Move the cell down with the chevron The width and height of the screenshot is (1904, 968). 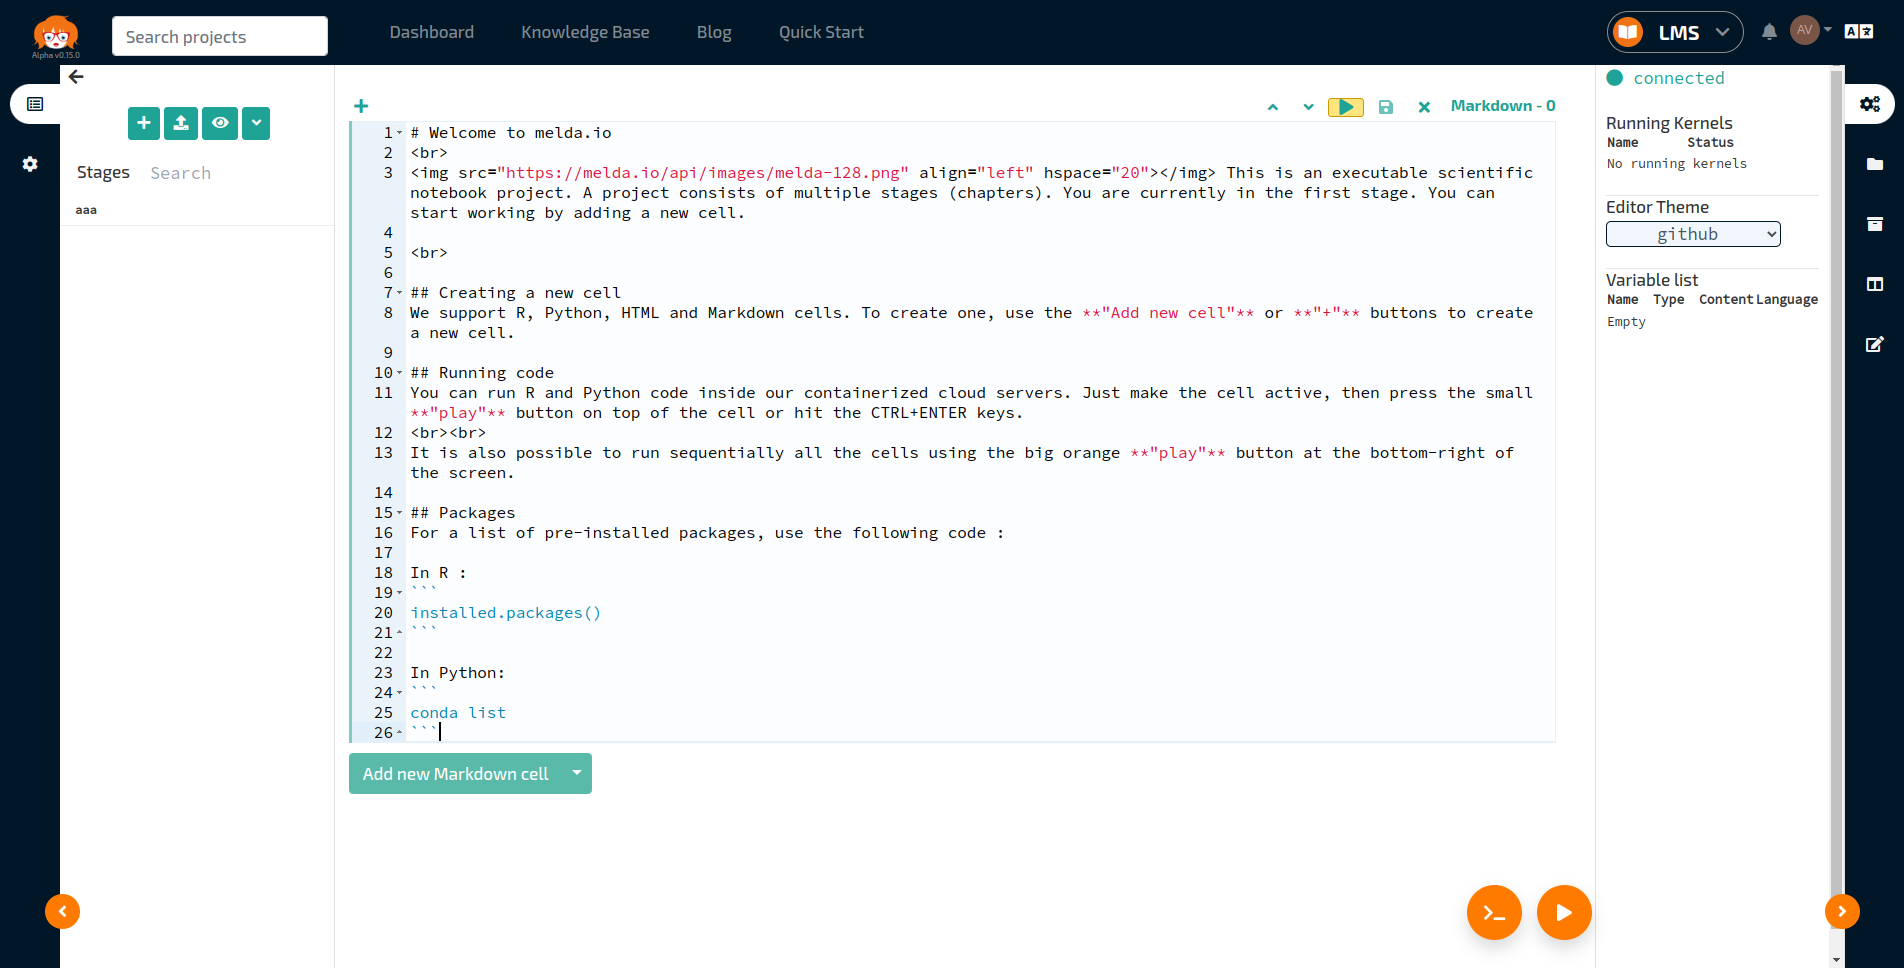[1308, 107]
